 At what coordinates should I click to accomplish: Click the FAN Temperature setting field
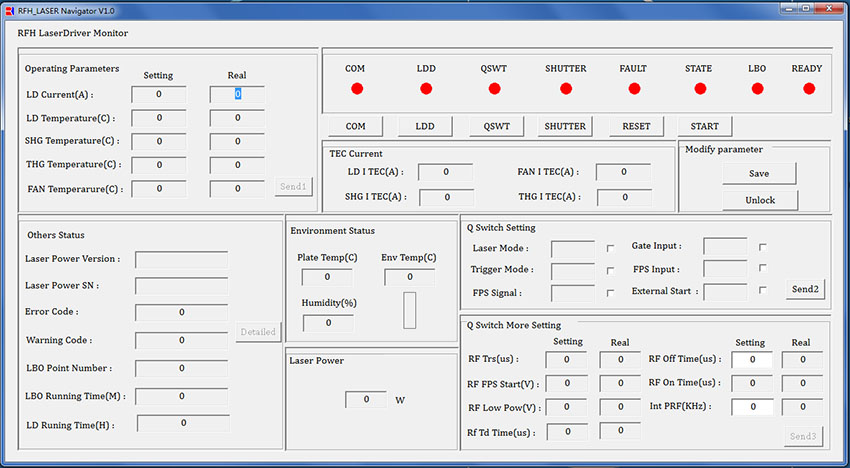158,189
